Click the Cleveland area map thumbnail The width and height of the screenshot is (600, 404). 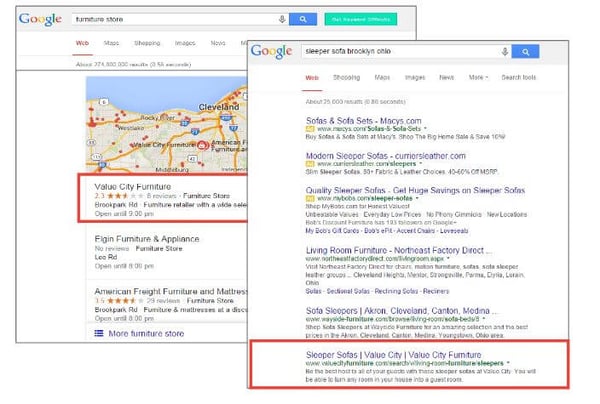[x=166, y=124]
